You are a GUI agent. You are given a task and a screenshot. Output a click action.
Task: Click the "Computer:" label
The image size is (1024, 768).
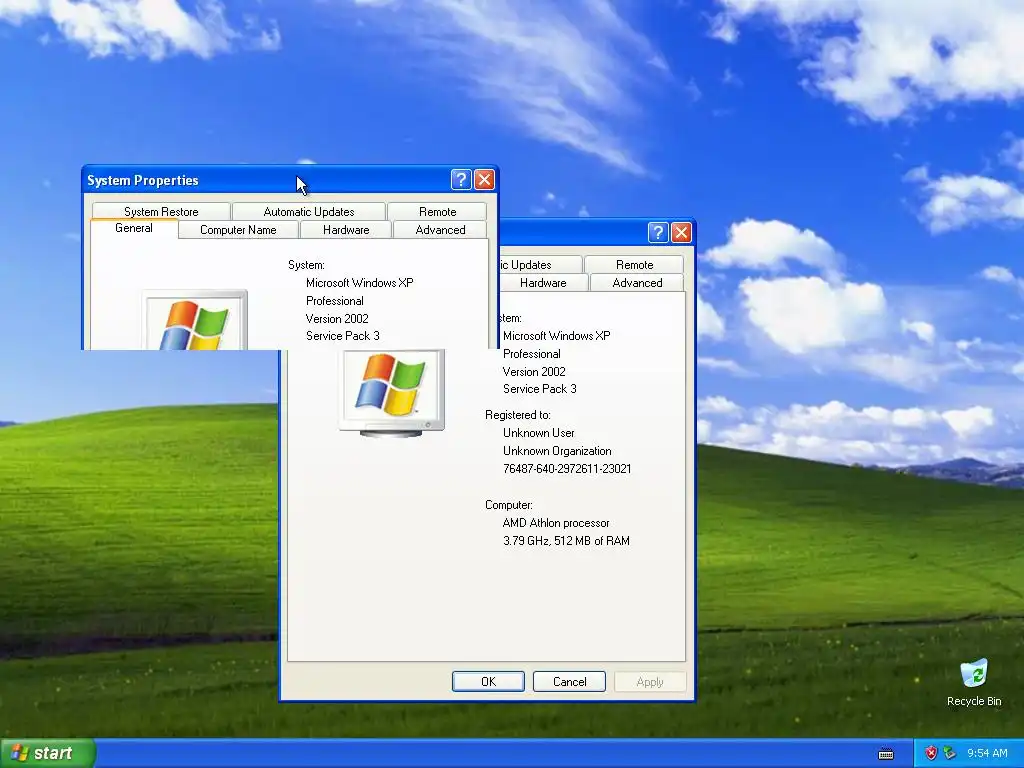coord(509,505)
